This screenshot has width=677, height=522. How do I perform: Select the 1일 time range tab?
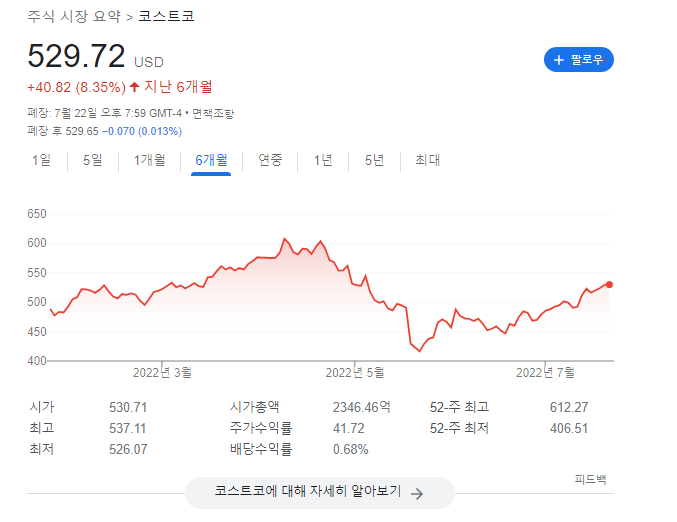point(41,160)
